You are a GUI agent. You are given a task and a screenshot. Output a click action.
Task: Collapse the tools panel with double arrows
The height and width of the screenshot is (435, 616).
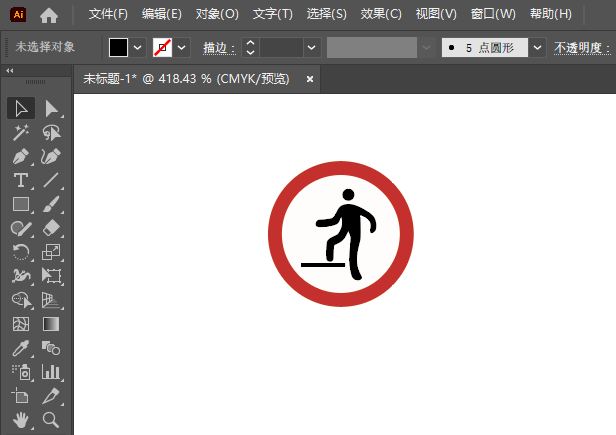click(10, 70)
